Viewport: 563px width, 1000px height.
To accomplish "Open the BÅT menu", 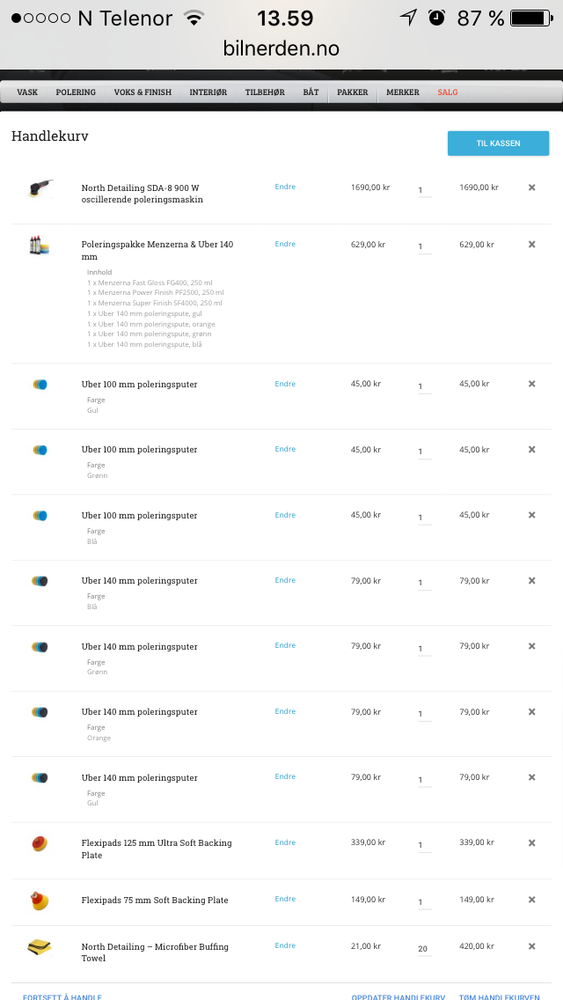I will [x=311, y=92].
